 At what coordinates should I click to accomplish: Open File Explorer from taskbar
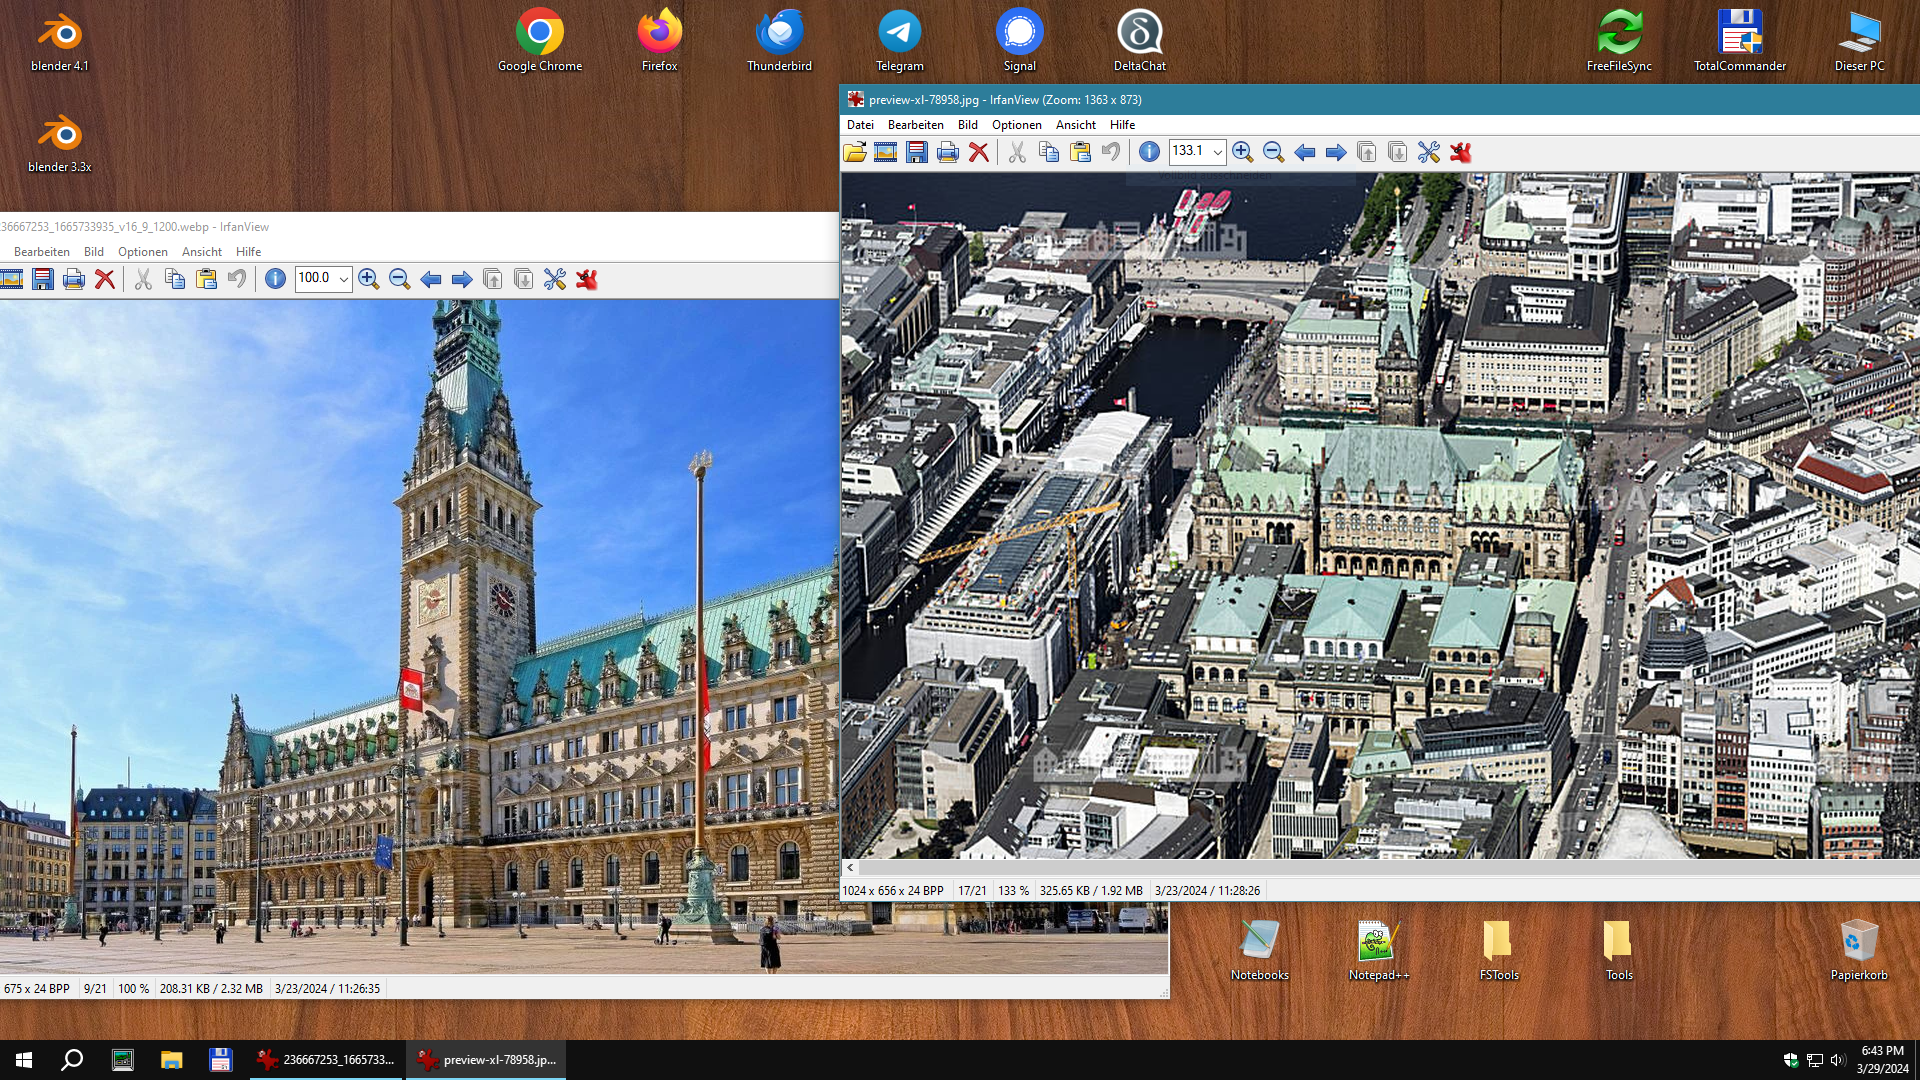click(x=172, y=1060)
